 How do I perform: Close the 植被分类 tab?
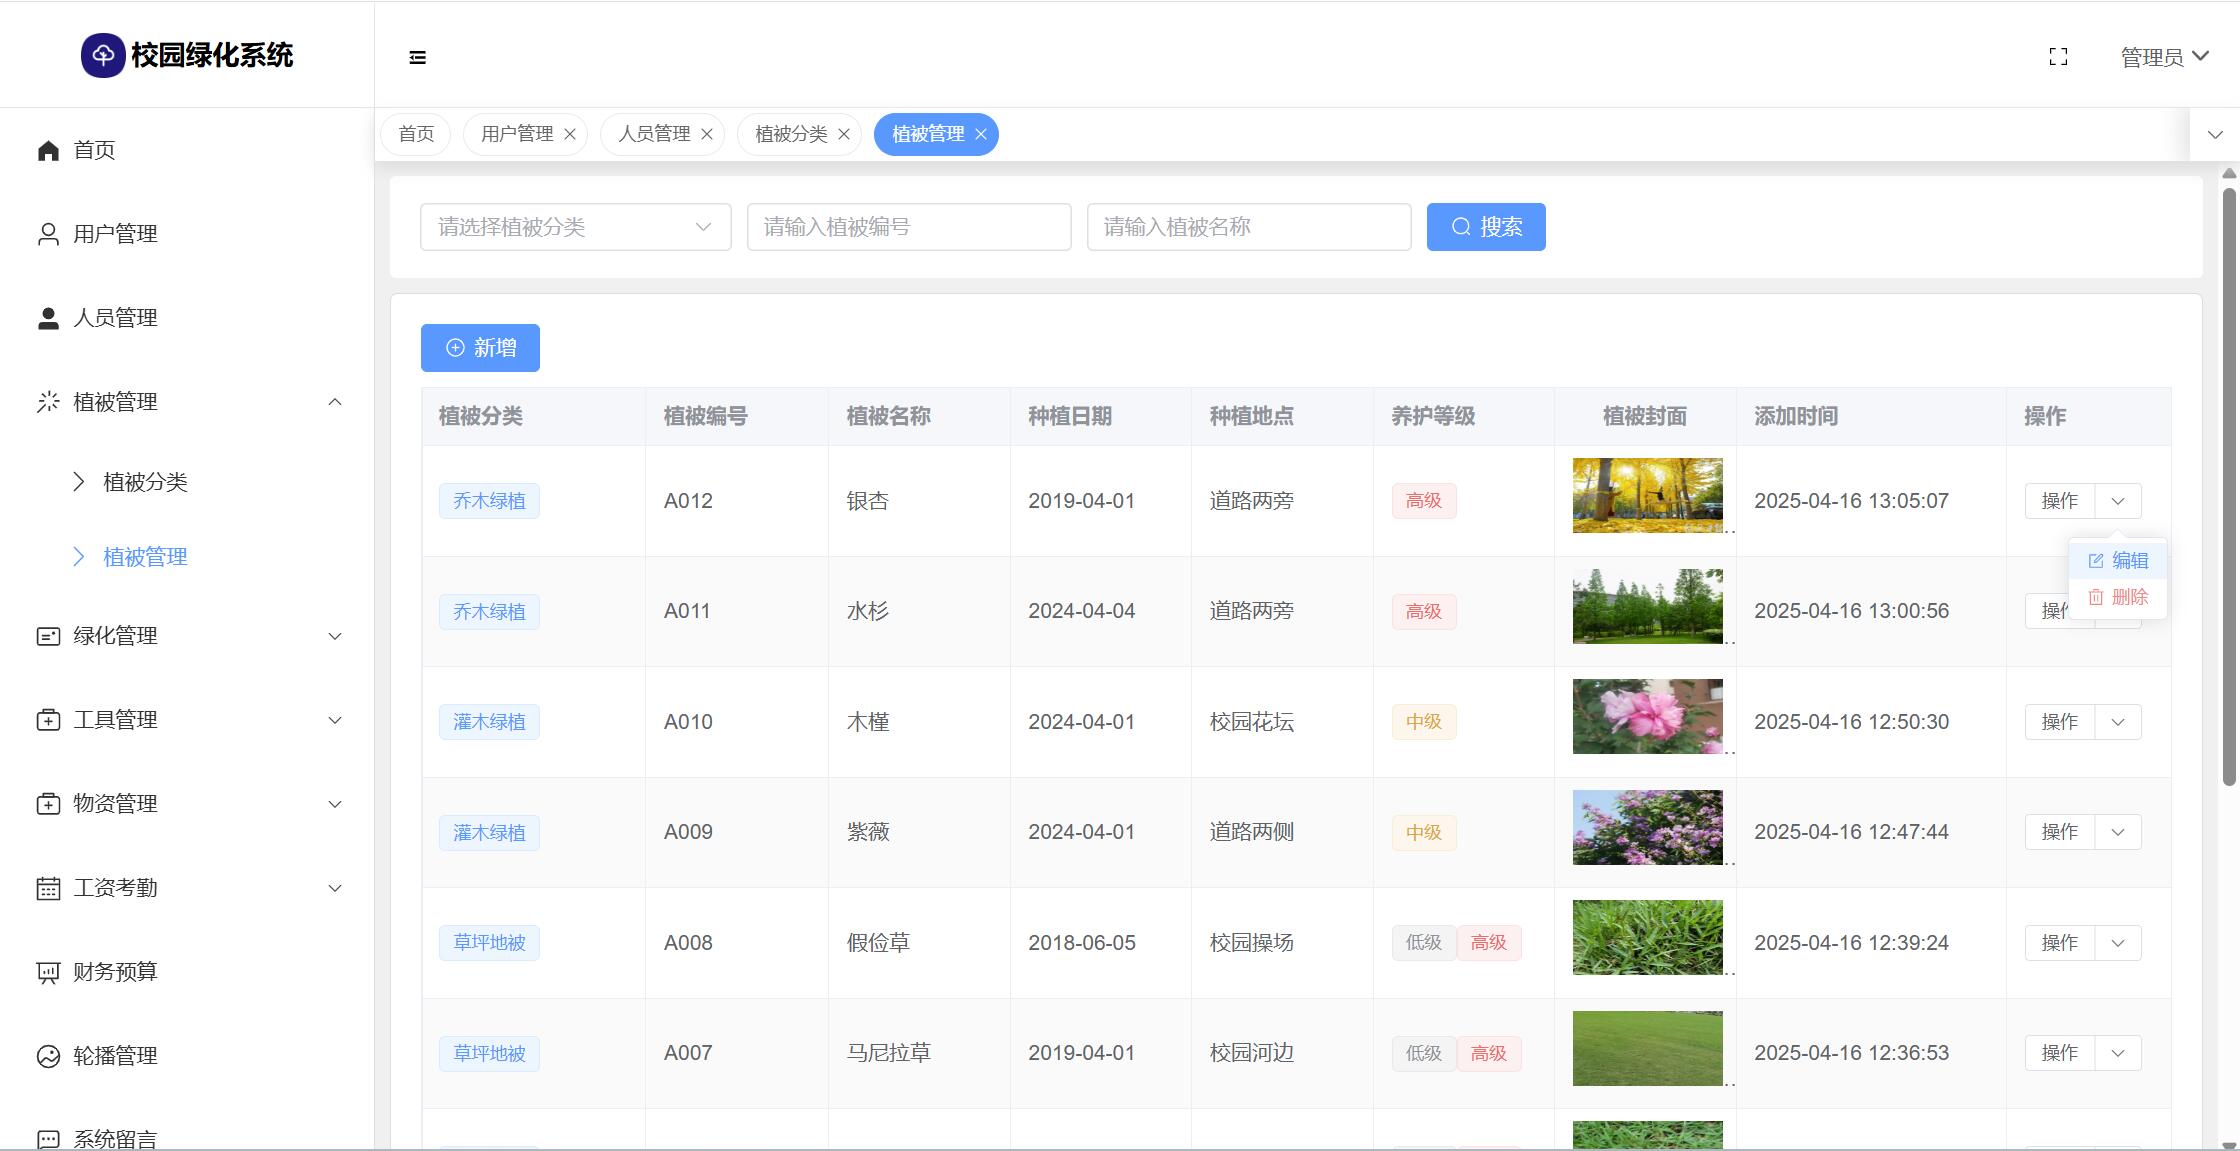click(844, 134)
